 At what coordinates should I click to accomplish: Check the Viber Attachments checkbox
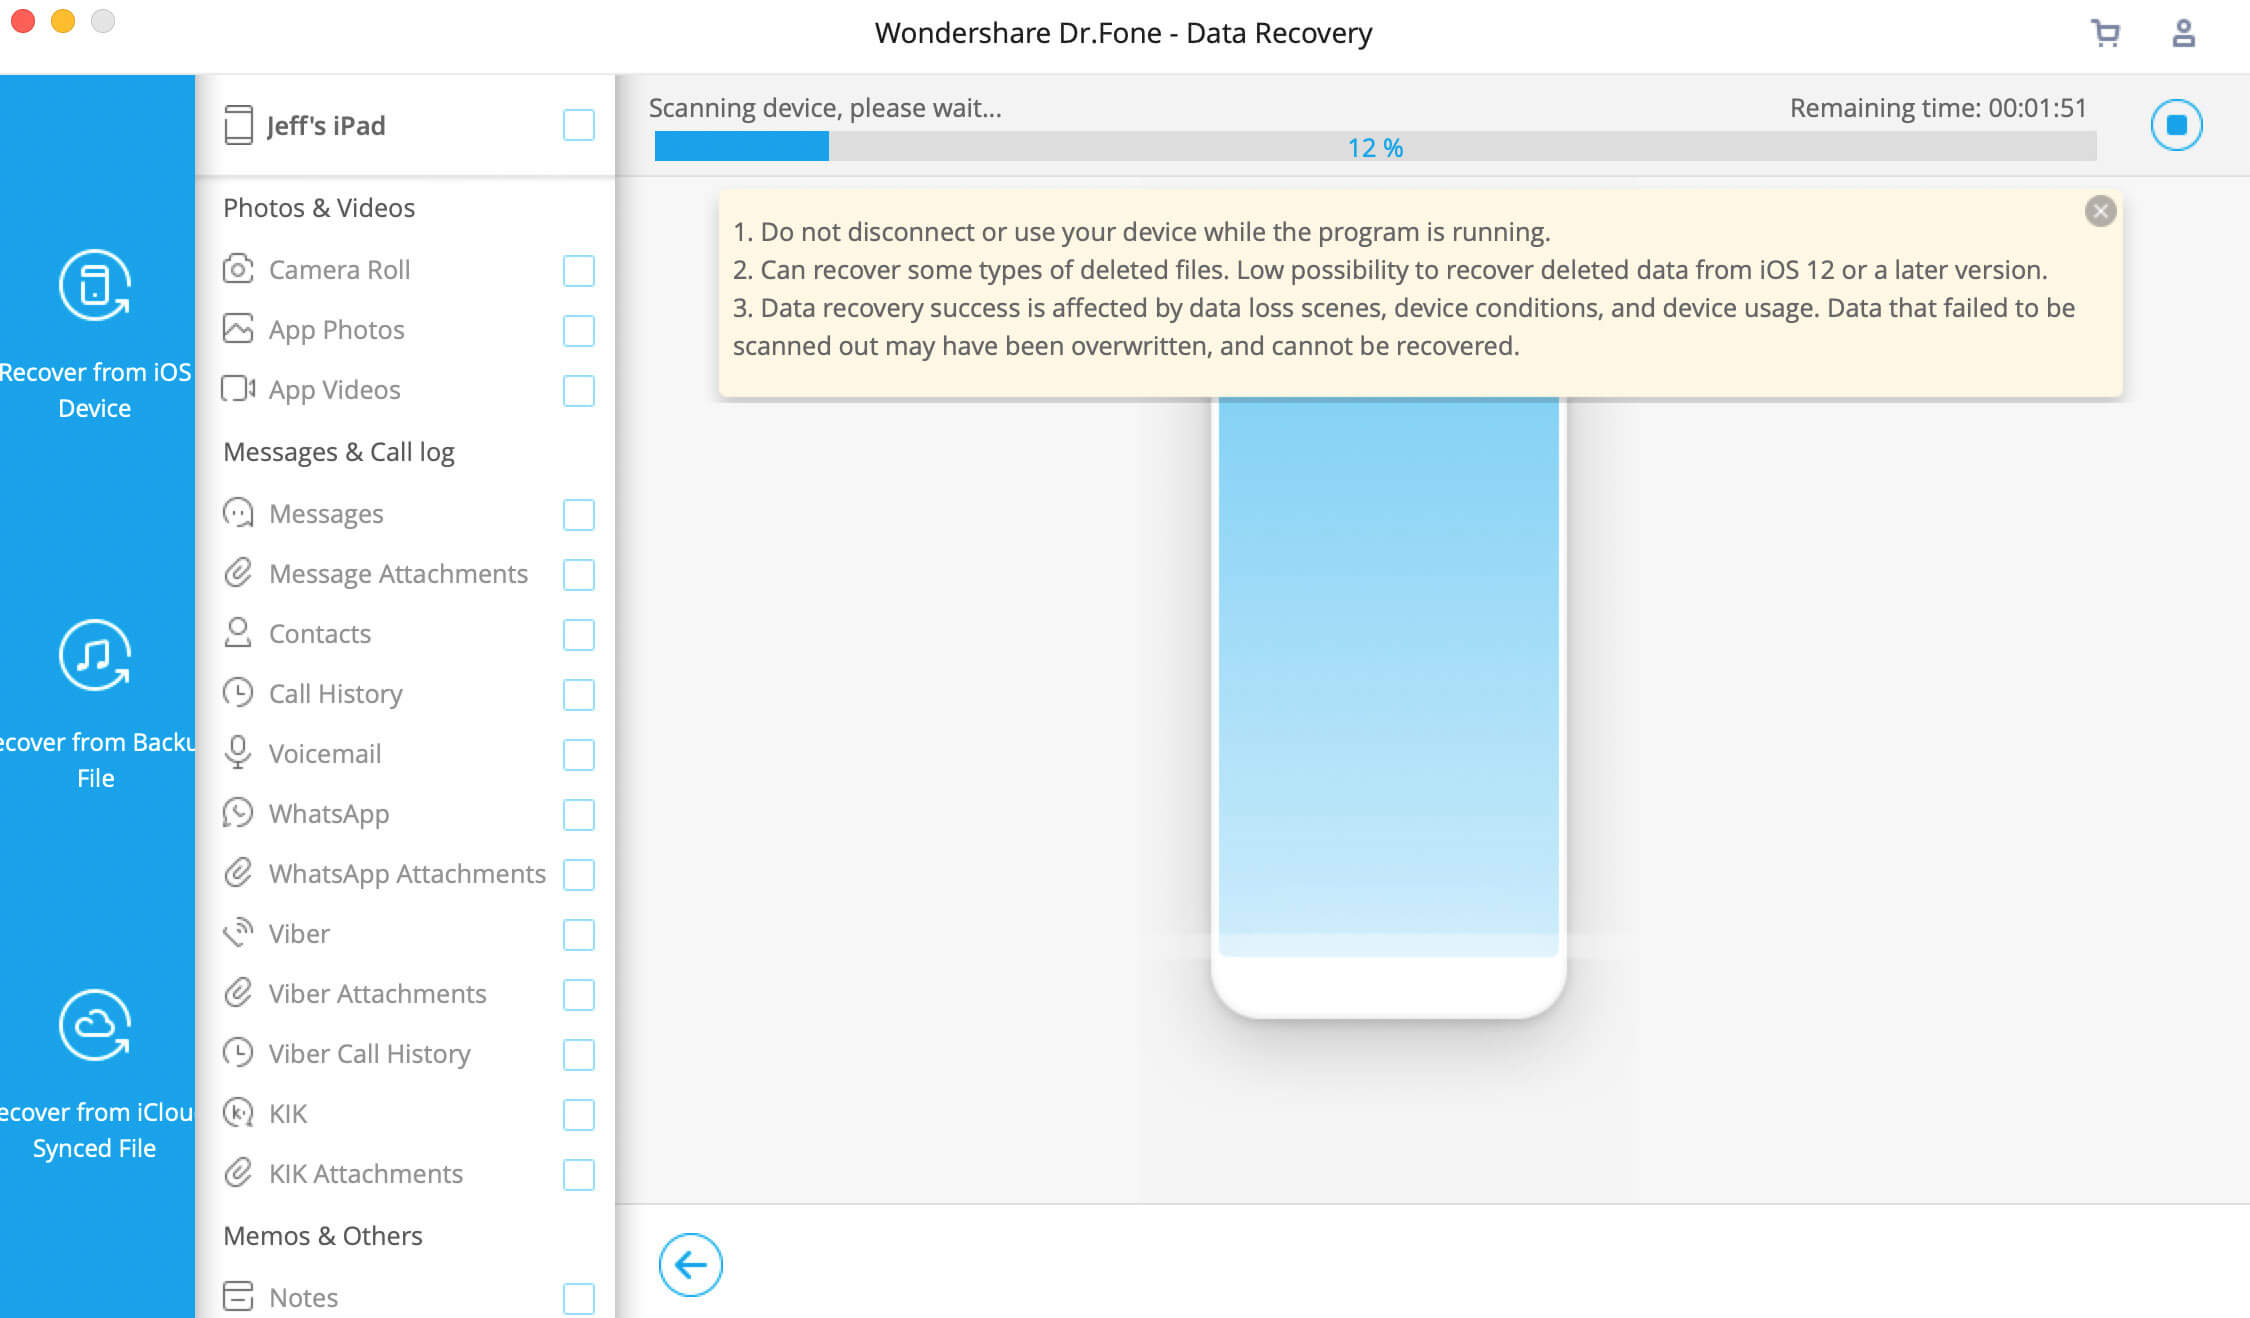click(x=578, y=994)
